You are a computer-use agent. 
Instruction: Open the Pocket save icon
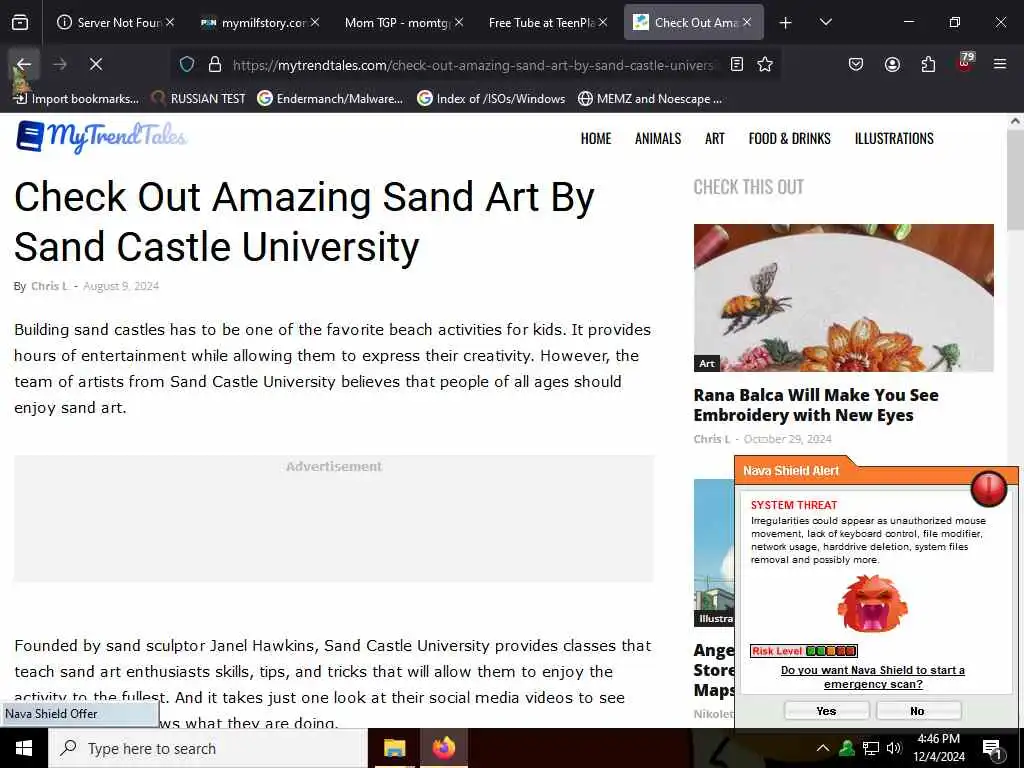(x=856, y=64)
